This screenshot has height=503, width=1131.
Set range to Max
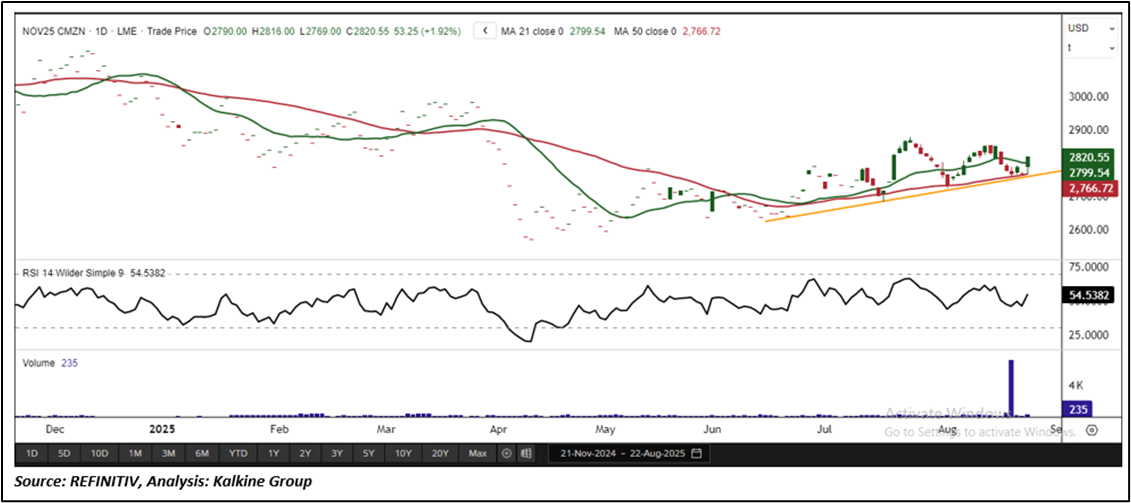click(478, 454)
